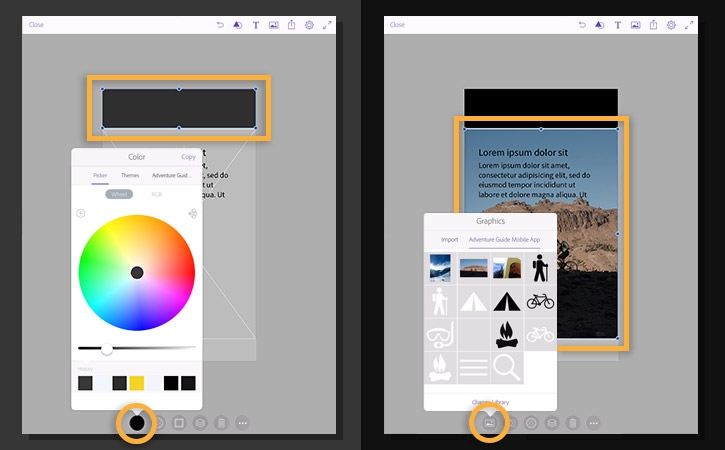Image resolution: width=725 pixels, height=450 pixels.
Task: Click the Text tool above the Color panel
Action: tap(255, 24)
